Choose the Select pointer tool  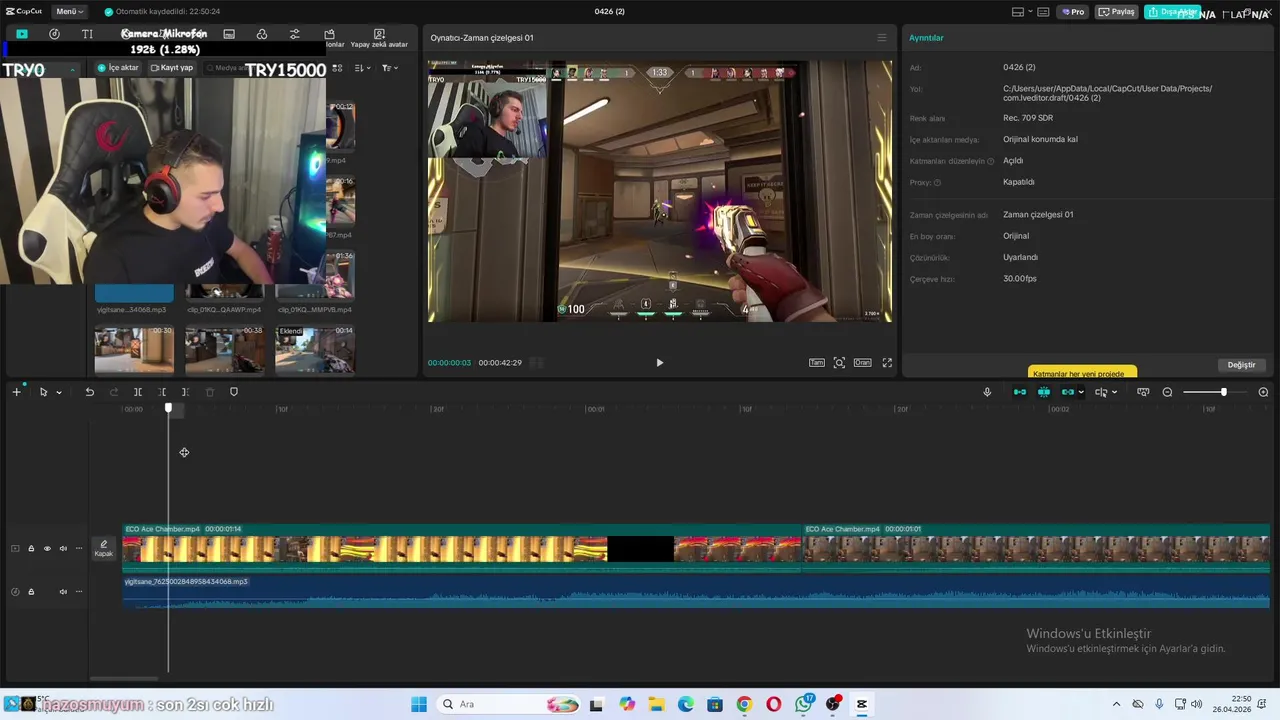click(43, 392)
